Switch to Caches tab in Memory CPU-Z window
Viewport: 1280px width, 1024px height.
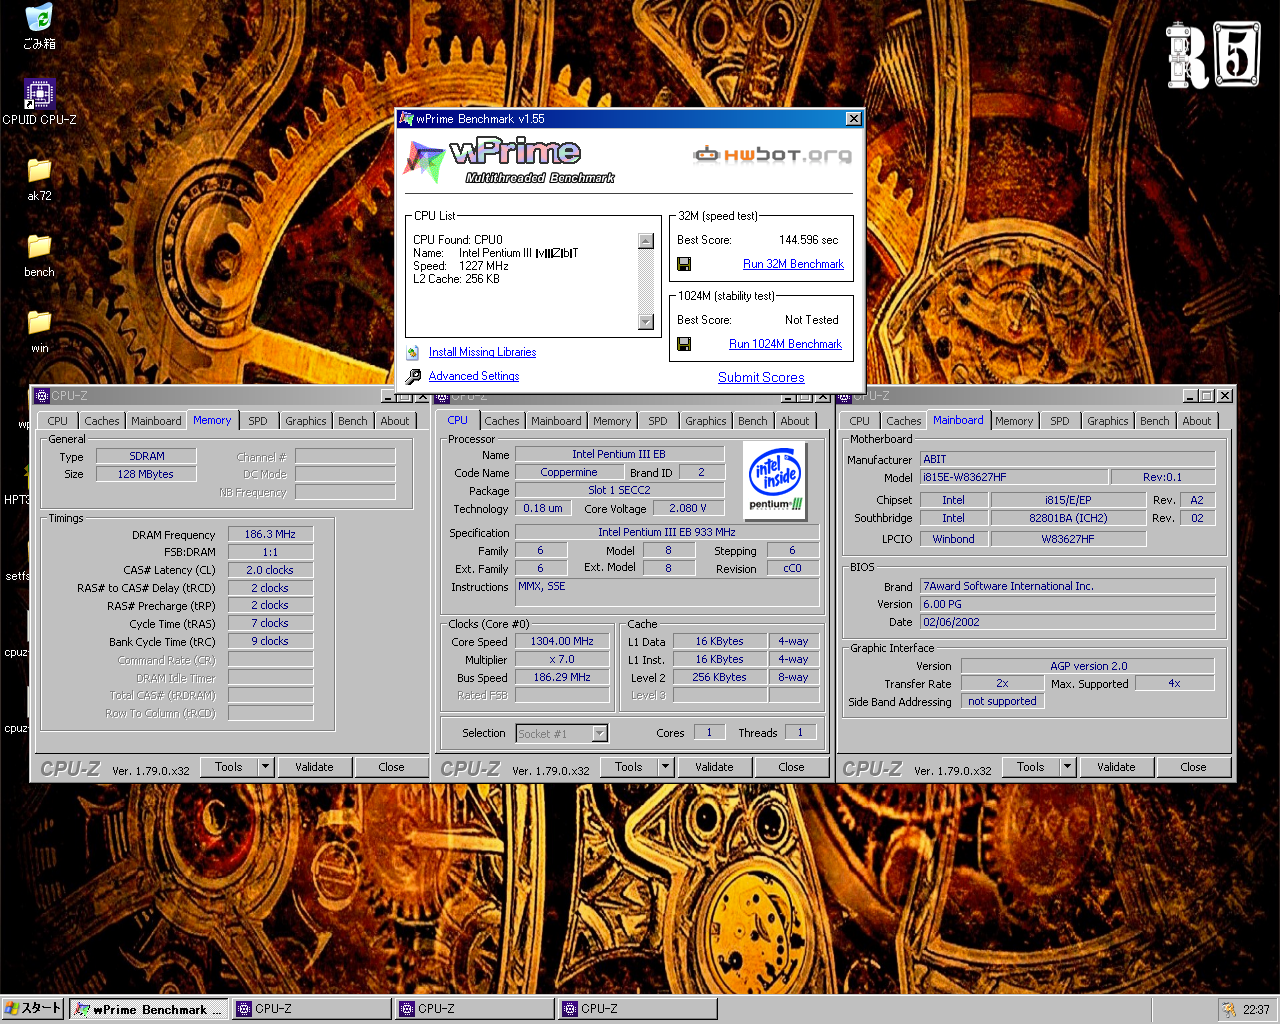click(x=102, y=421)
